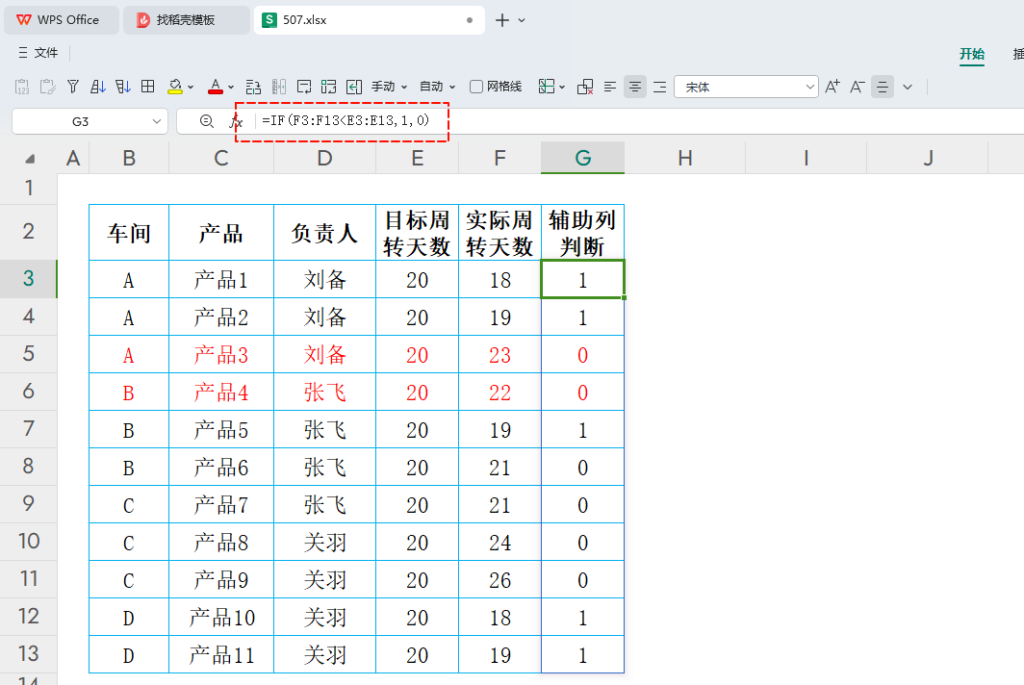Screen dimensions: 1024x685
Task: Sort descending with the funnel-arrow icon
Action: pyautogui.click(x=123, y=87)
